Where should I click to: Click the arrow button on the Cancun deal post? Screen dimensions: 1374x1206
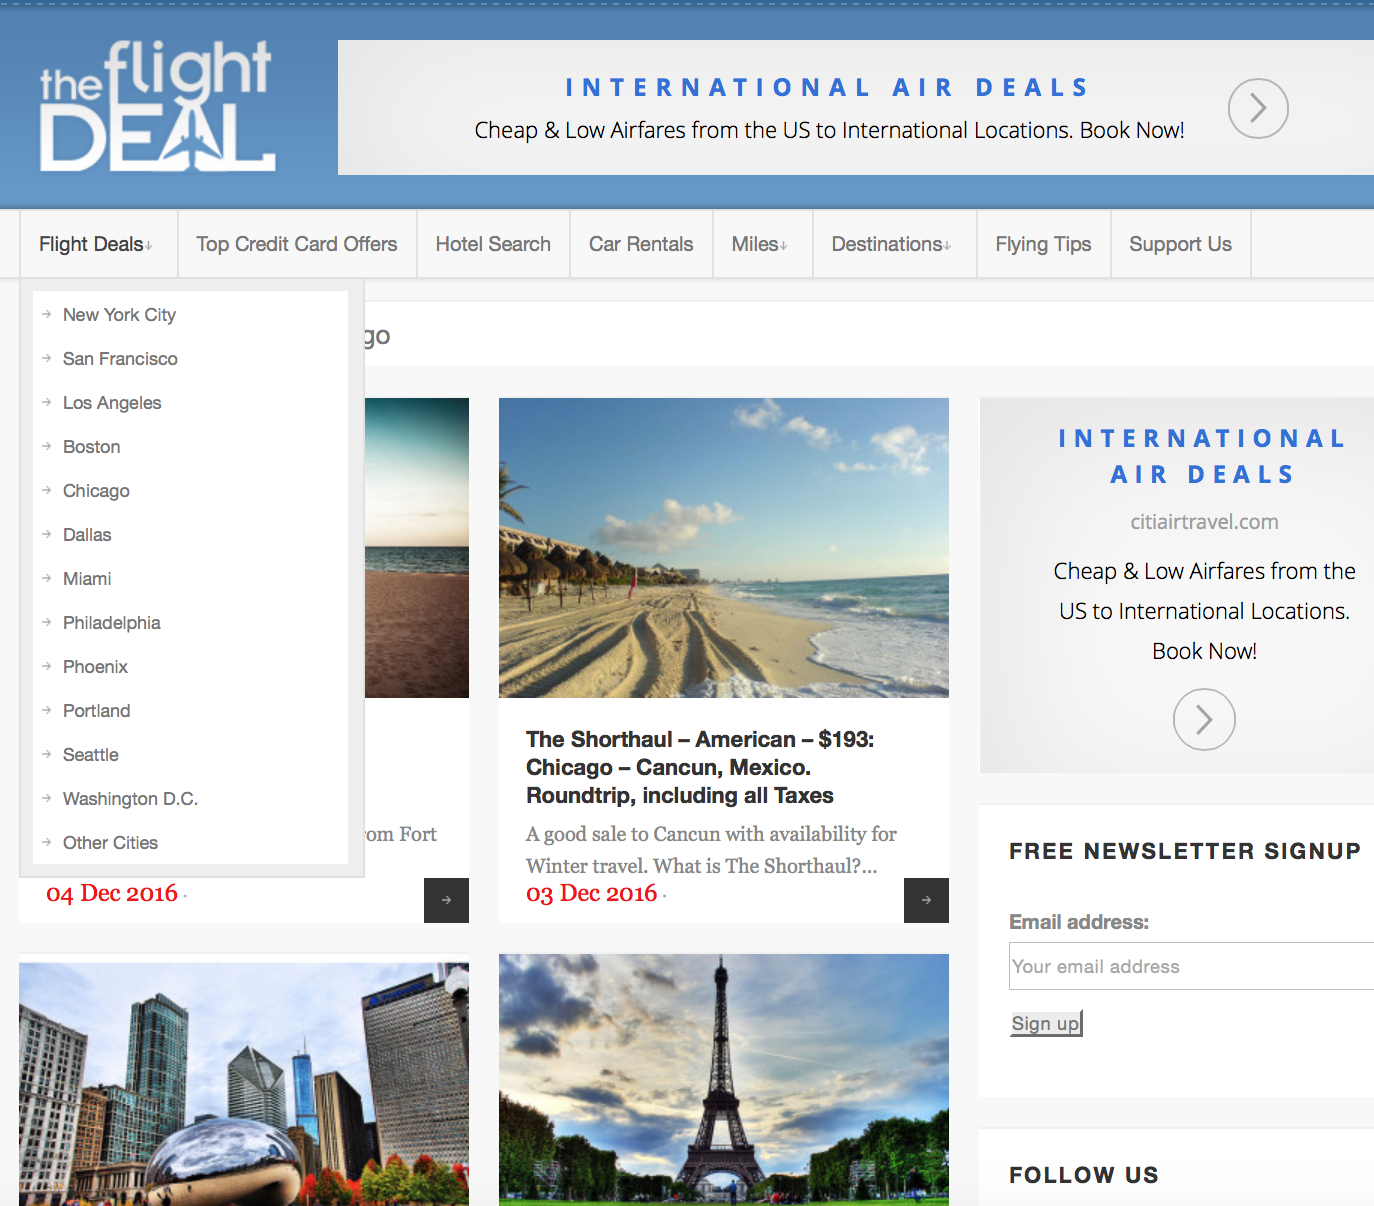click(926, 900)
